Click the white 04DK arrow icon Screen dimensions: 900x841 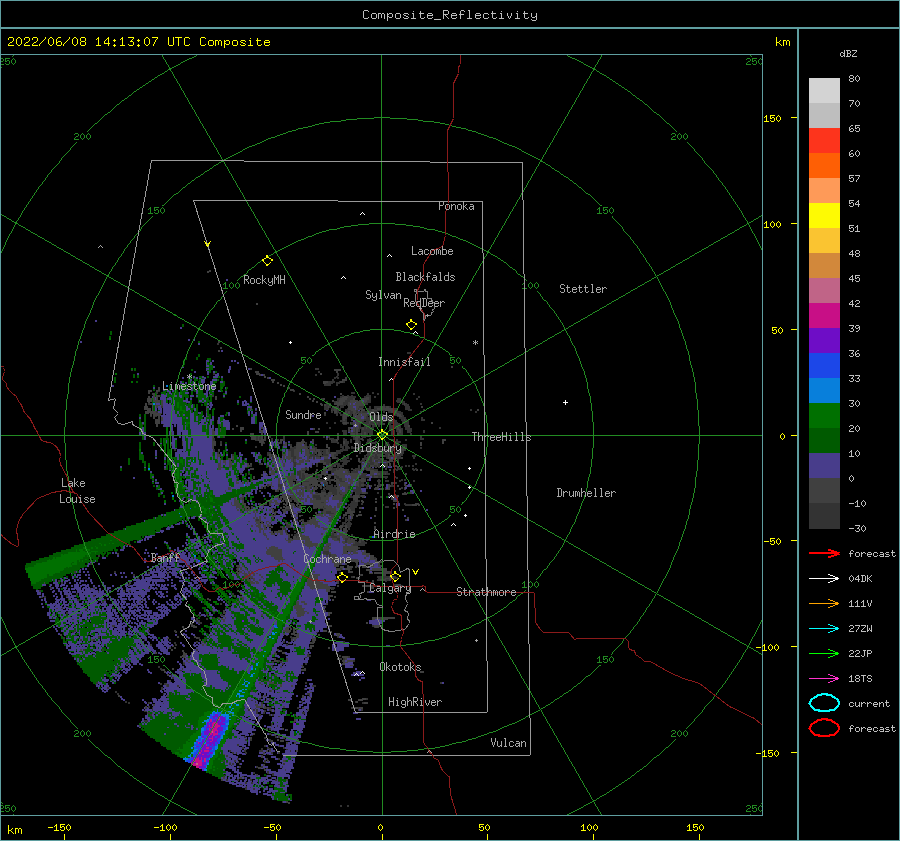point(824,578)
